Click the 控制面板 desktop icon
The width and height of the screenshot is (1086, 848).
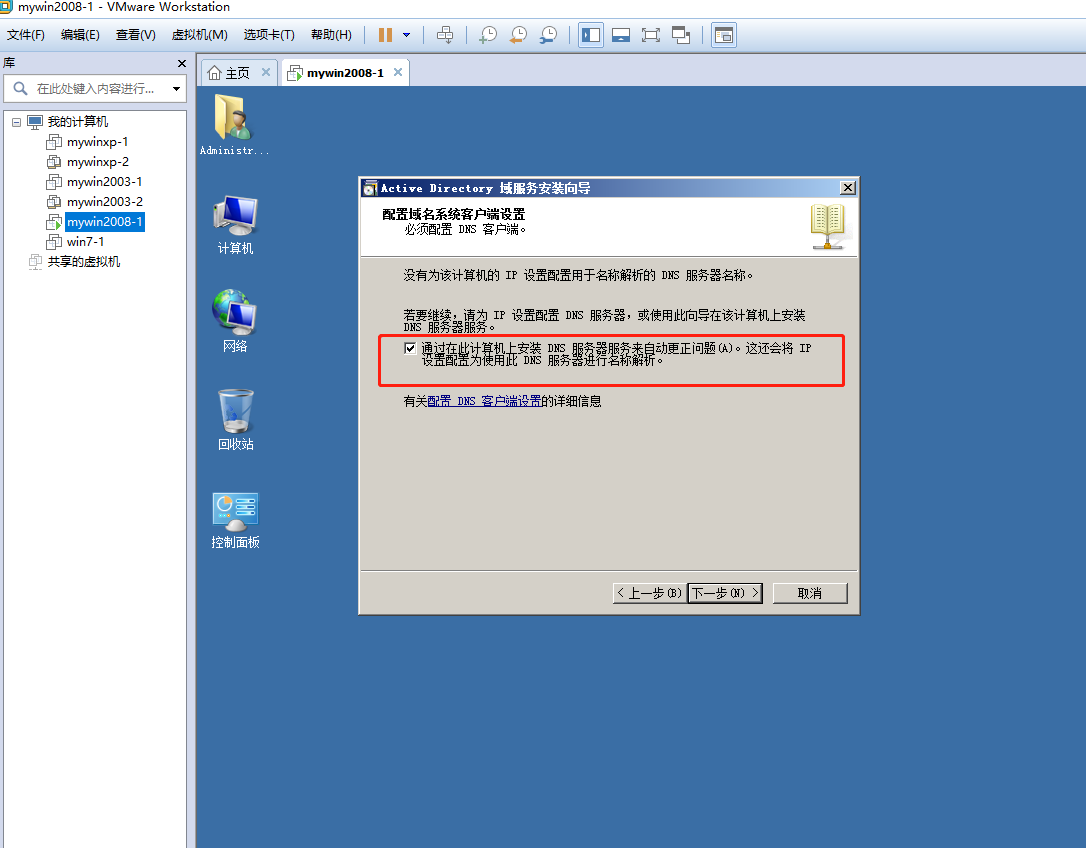click(x=235, y=520)
